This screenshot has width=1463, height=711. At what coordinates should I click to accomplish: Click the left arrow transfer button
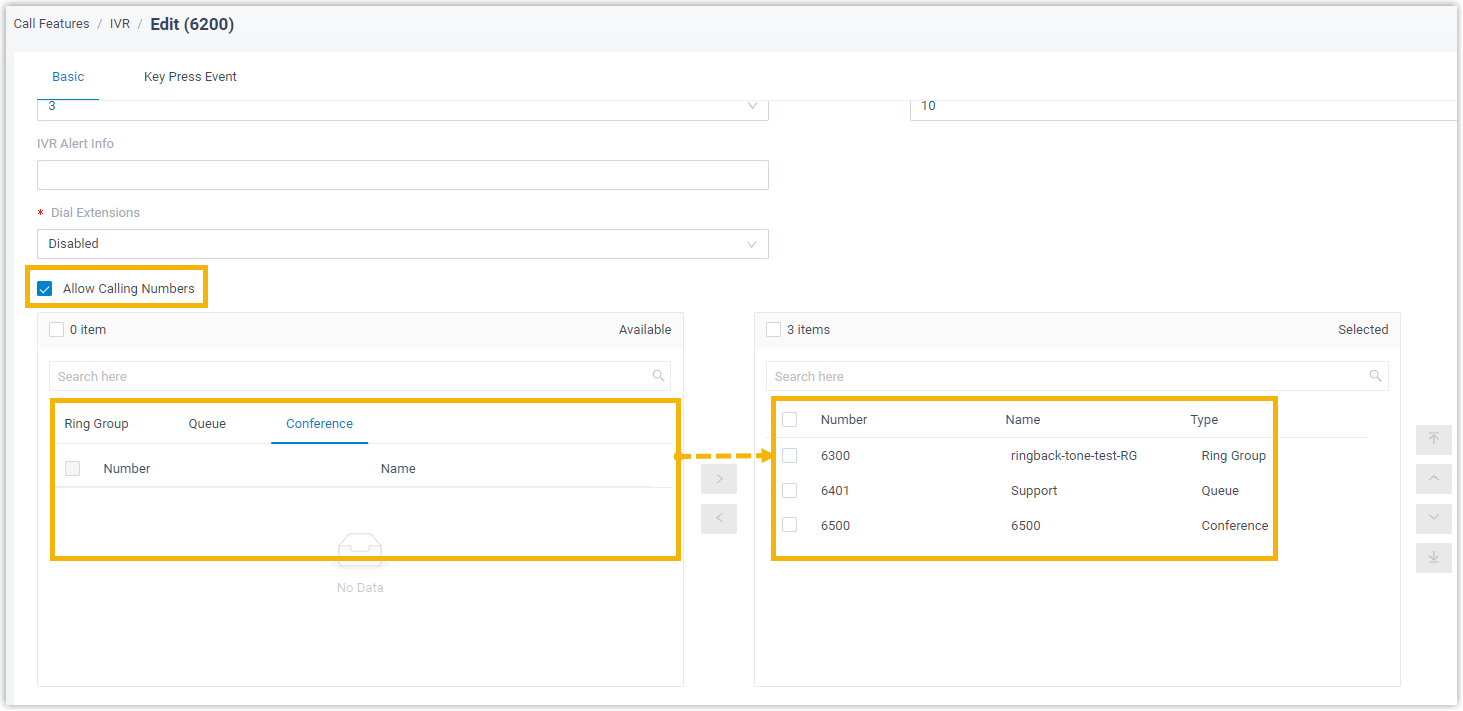point(718,519)
